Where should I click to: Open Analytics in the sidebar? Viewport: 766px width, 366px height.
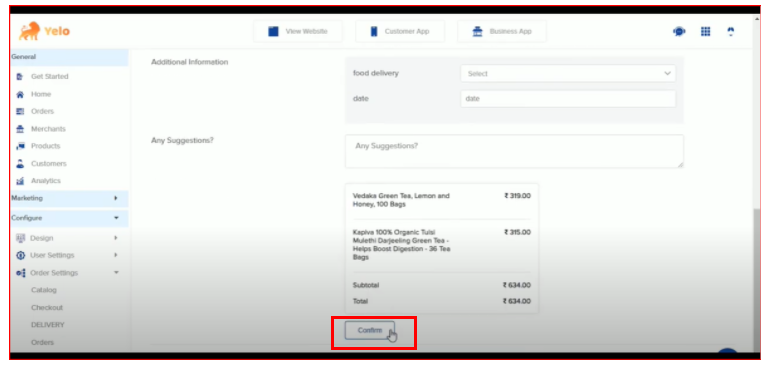click(x=46, y=181)
